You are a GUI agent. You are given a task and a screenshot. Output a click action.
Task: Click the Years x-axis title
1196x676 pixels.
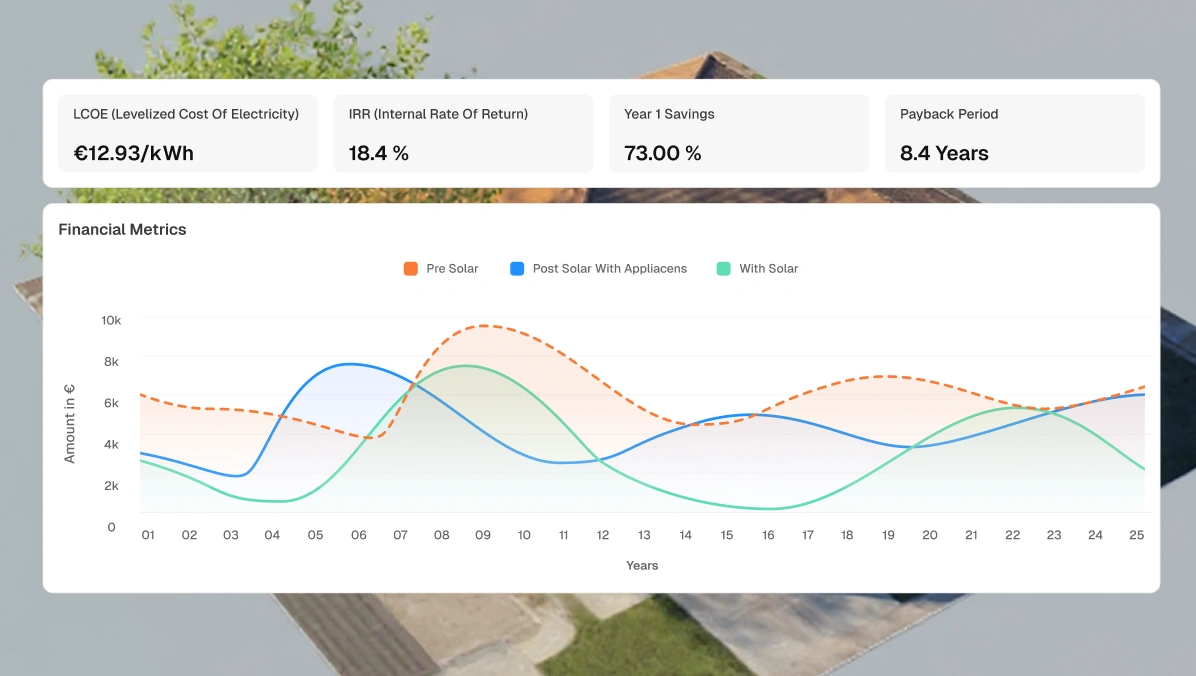641,565
